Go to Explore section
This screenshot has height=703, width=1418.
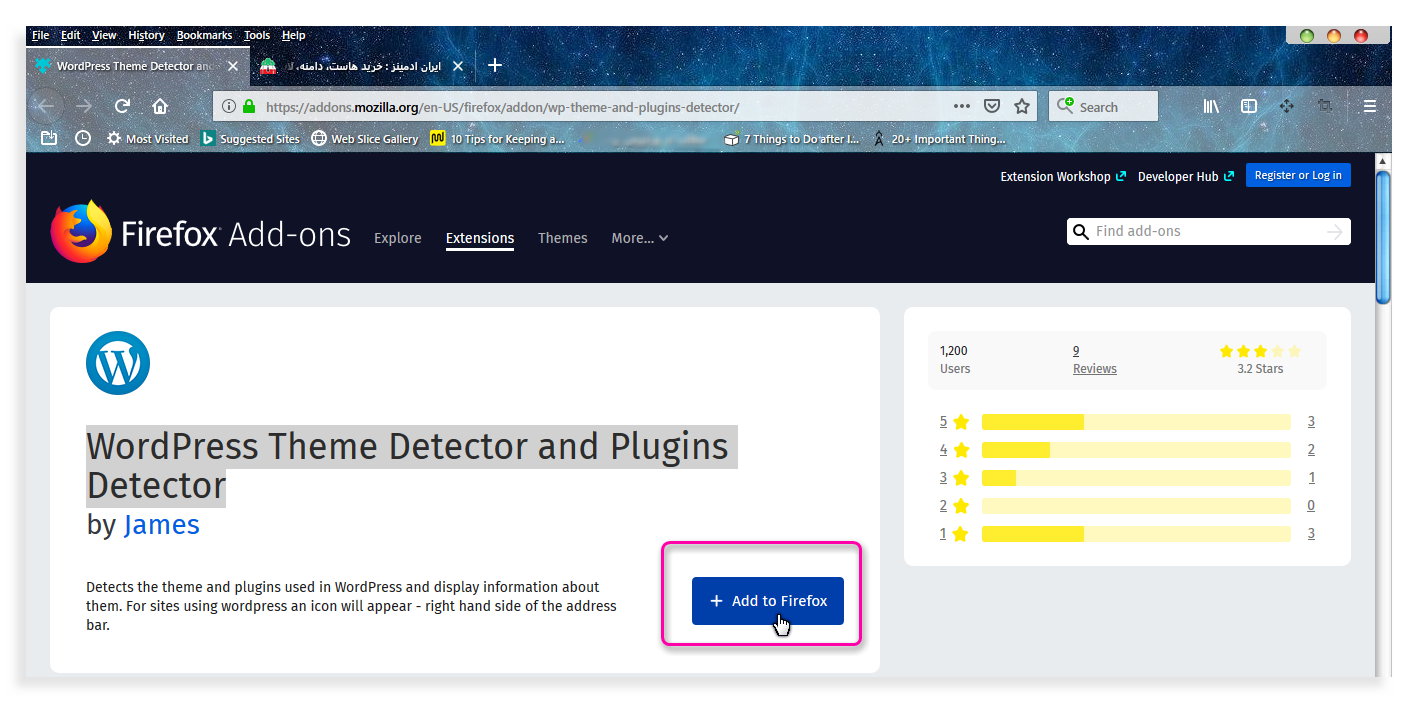tap(398, 238)
